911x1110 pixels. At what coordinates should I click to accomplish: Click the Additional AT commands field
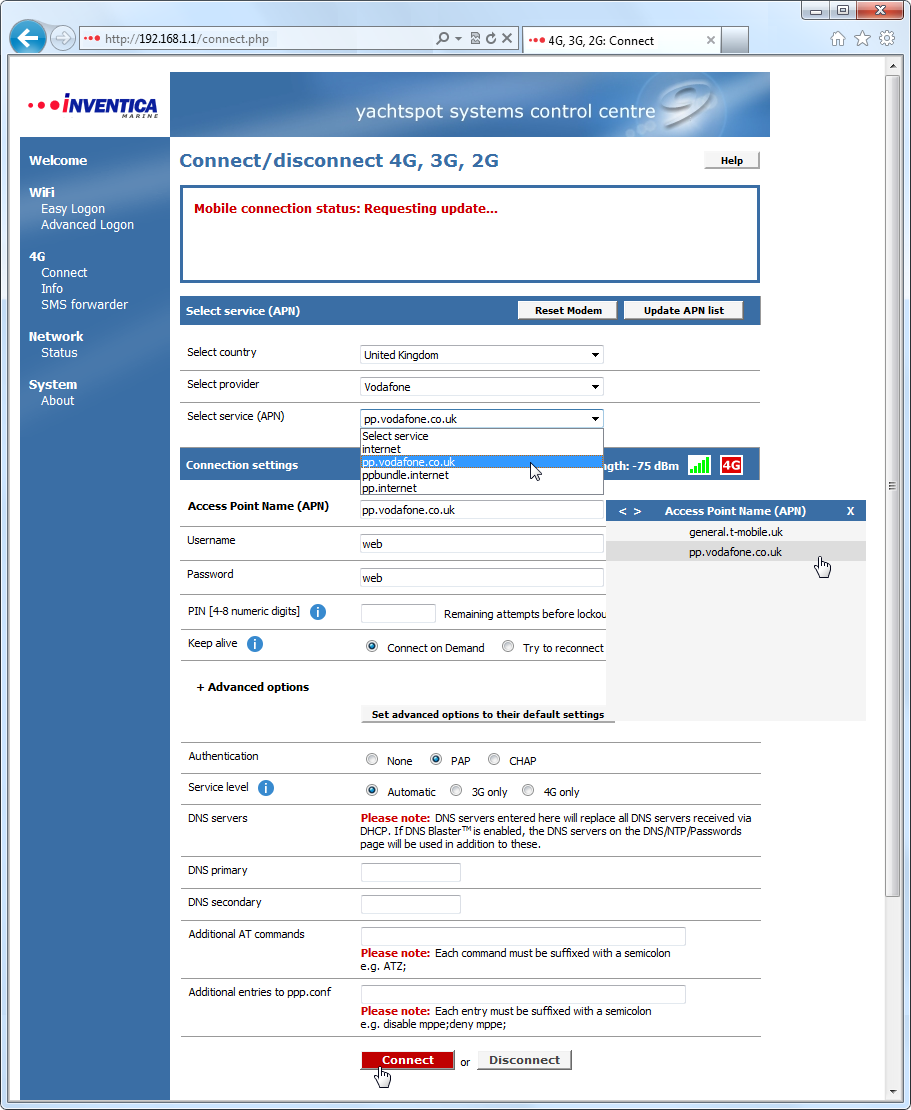[x=523, y=936]
